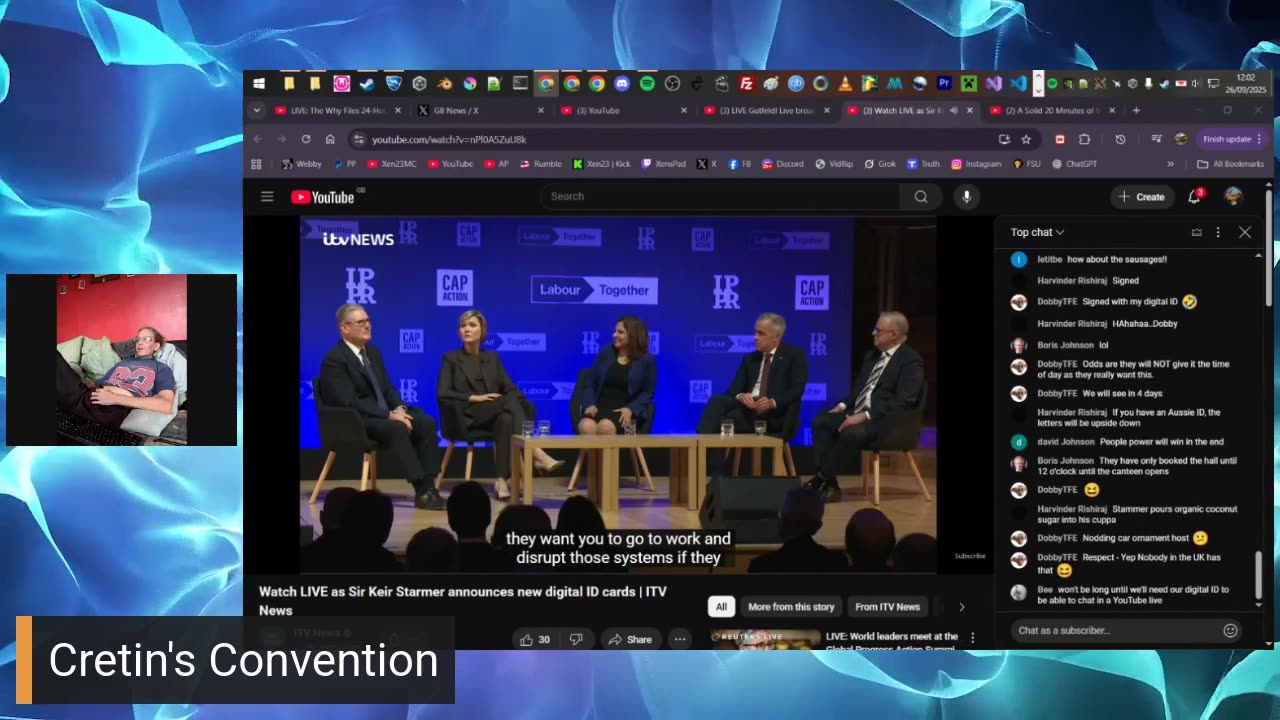Image resolution: width=1280 pixels, height=720 pixels.
Task: Open Discord from the taskbar
Action: (622, 83)
